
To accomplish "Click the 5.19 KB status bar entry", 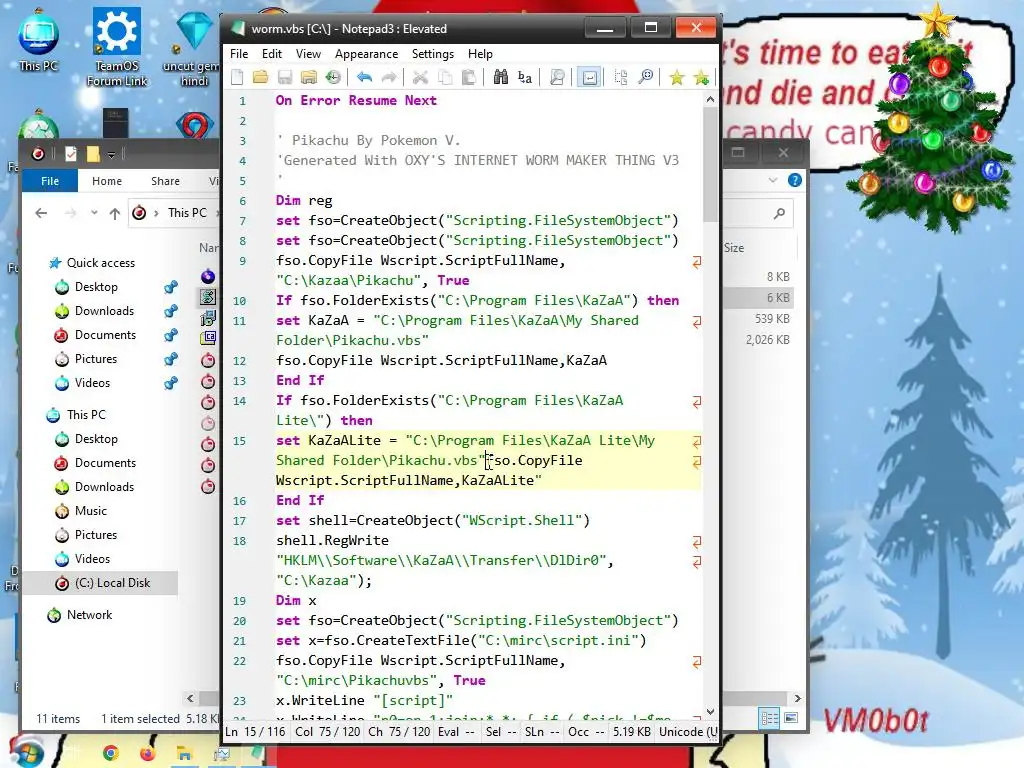I will [631, 732].
